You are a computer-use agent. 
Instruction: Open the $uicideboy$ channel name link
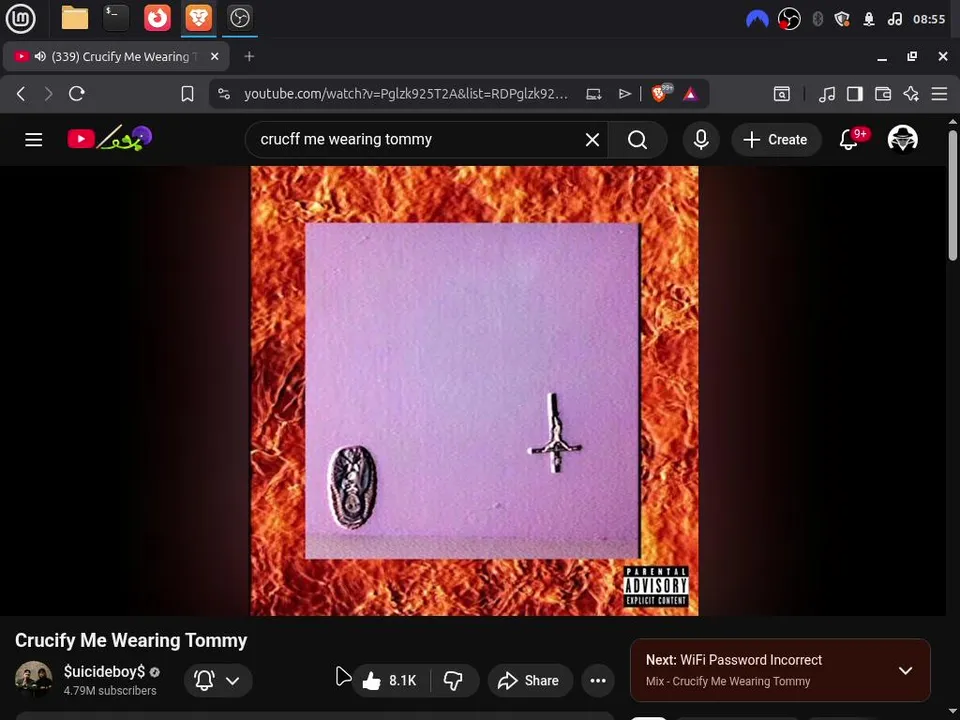(104, 672)
